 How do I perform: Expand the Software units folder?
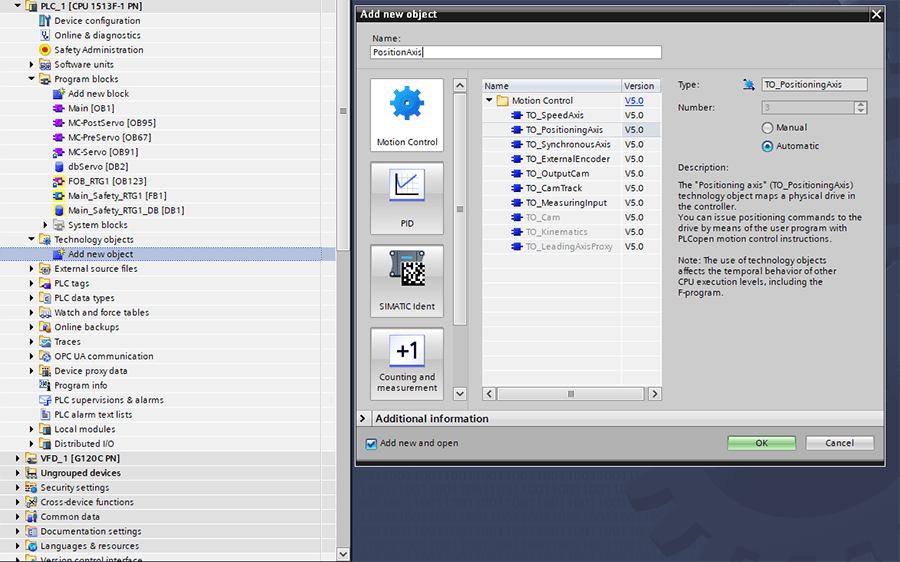click(32, 64)
